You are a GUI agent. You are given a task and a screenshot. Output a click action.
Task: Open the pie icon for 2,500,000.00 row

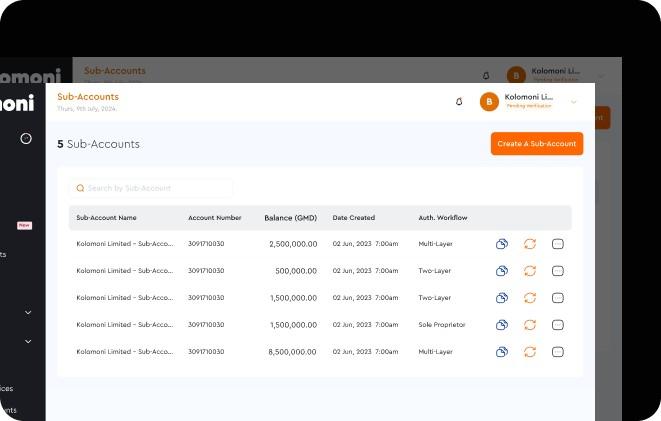502,244
